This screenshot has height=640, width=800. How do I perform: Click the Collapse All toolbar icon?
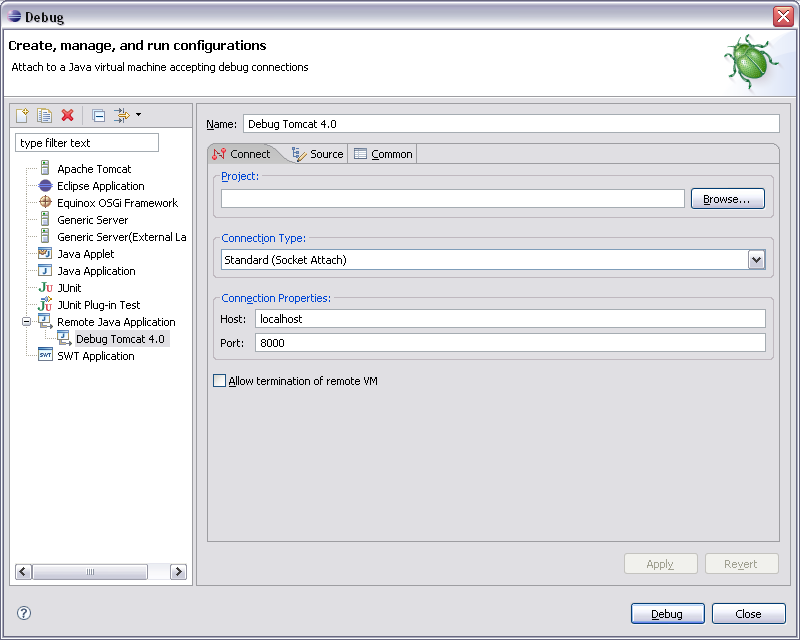[x=98, y=116]
